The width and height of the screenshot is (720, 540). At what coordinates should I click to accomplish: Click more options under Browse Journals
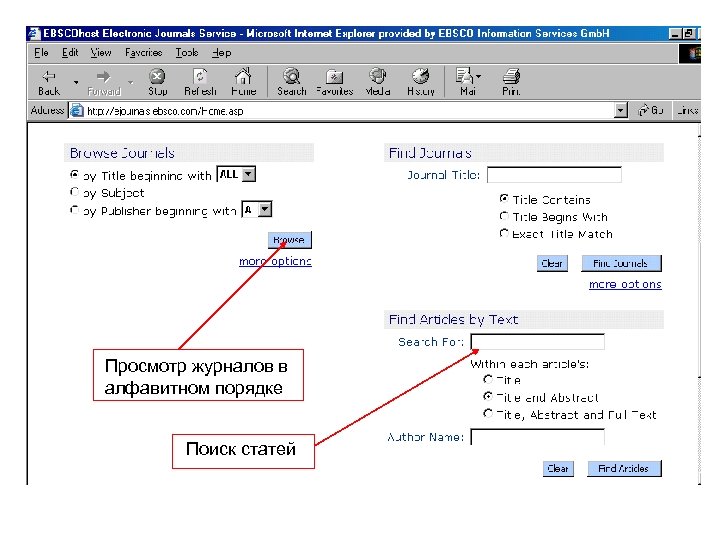tap(275, 261)
